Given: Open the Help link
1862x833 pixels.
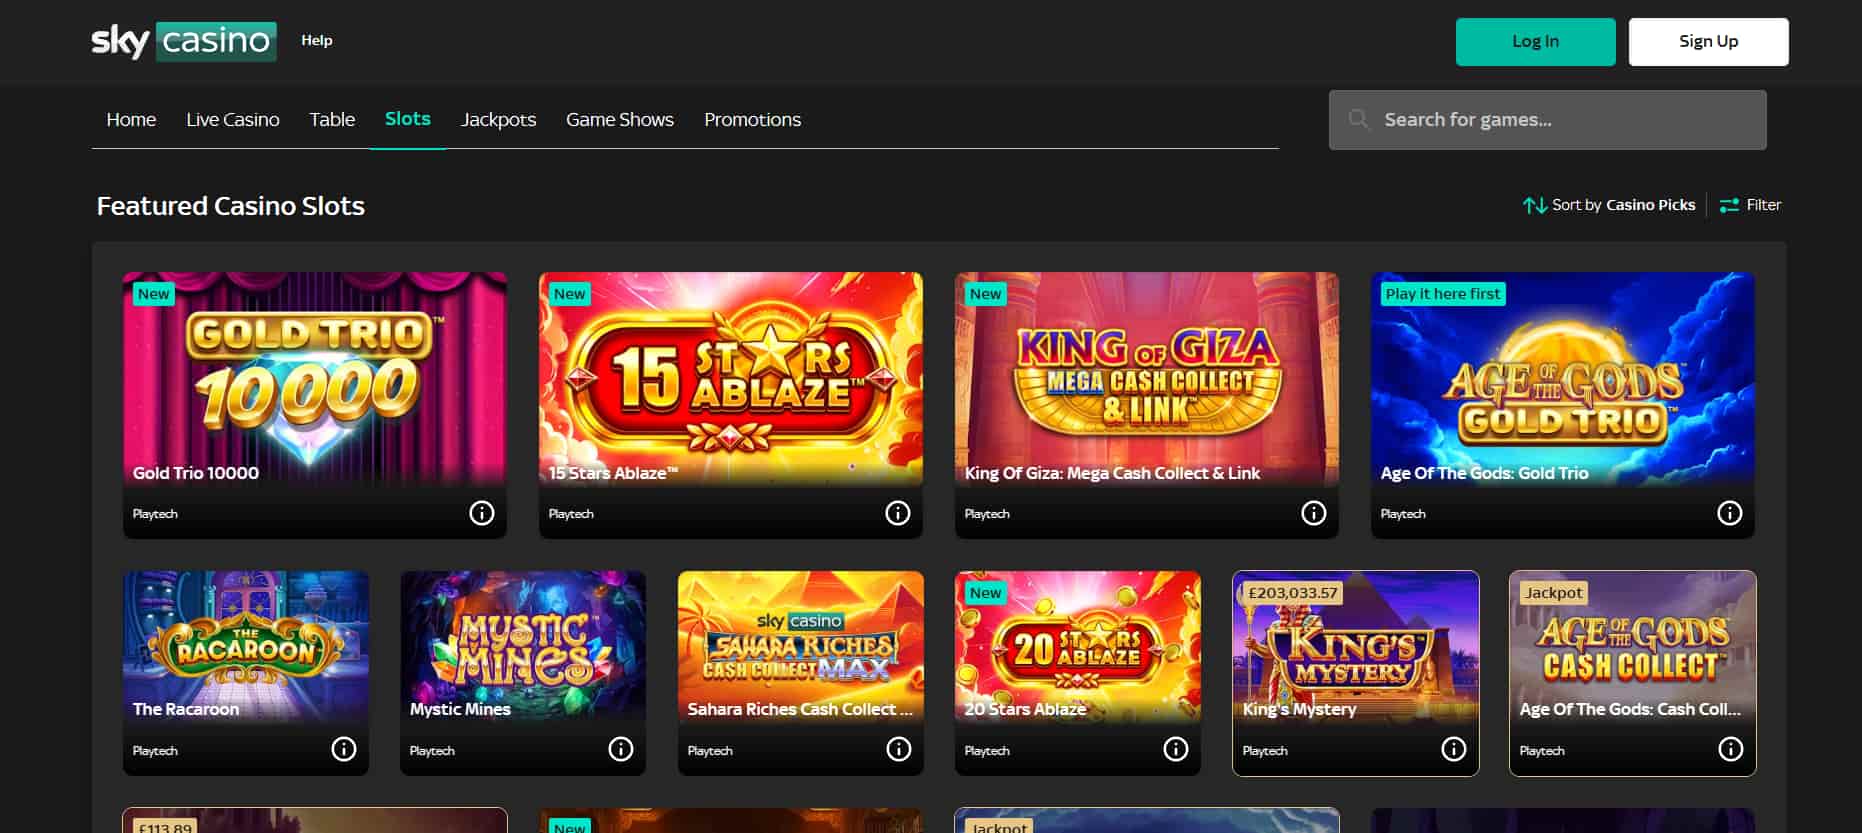Looking at the screenshot, I should pos(317,41).
